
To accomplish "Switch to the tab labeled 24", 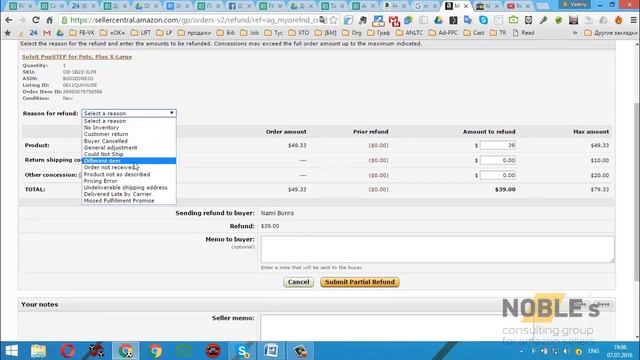I will point(84,6).
